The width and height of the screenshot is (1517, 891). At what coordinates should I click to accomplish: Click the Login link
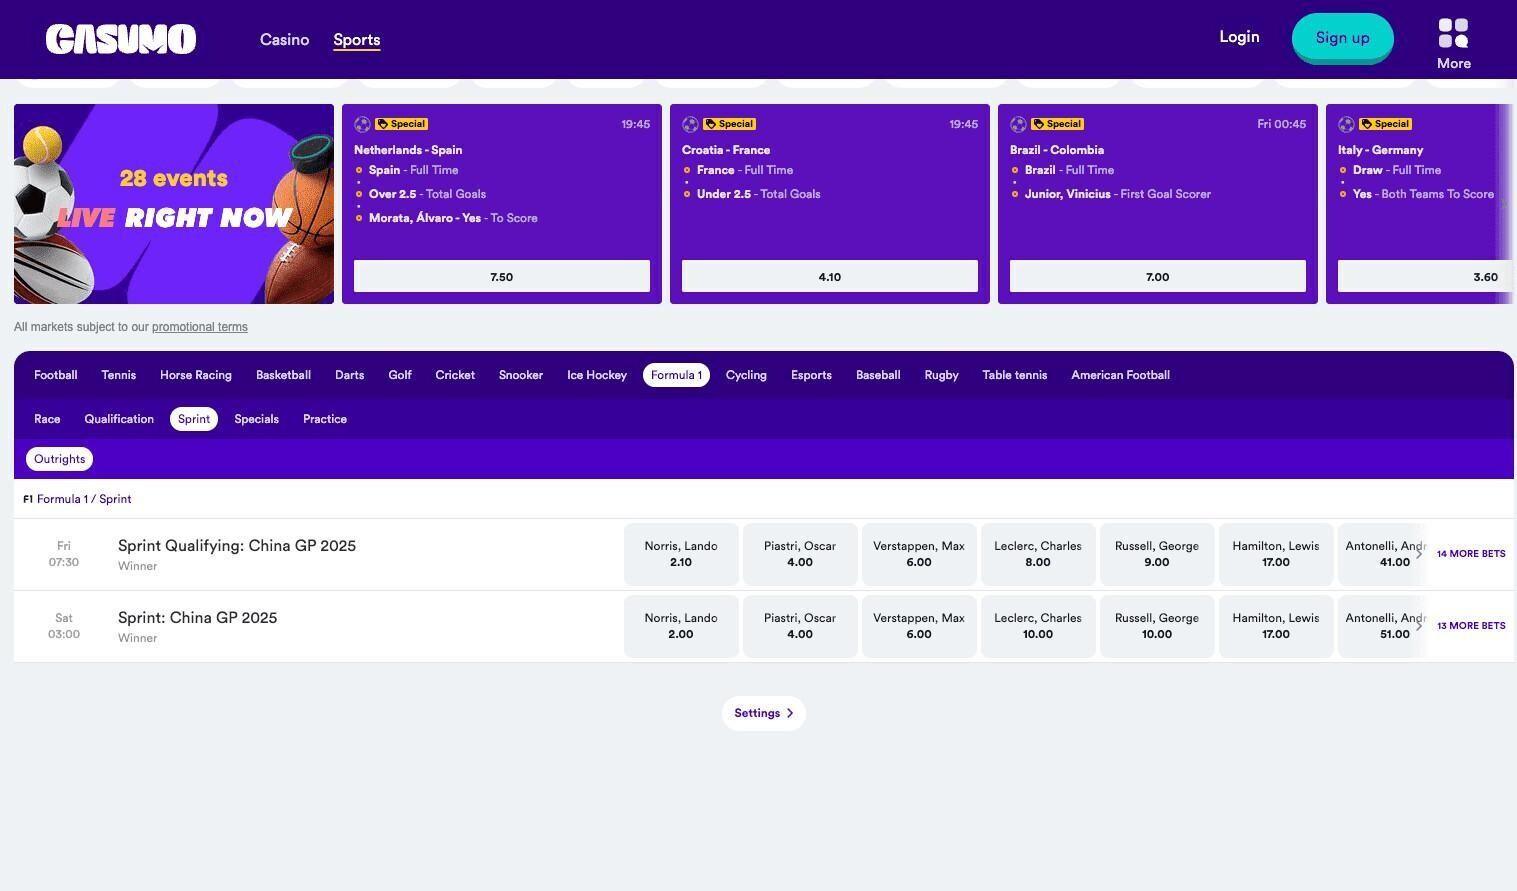coord(1239,37)
